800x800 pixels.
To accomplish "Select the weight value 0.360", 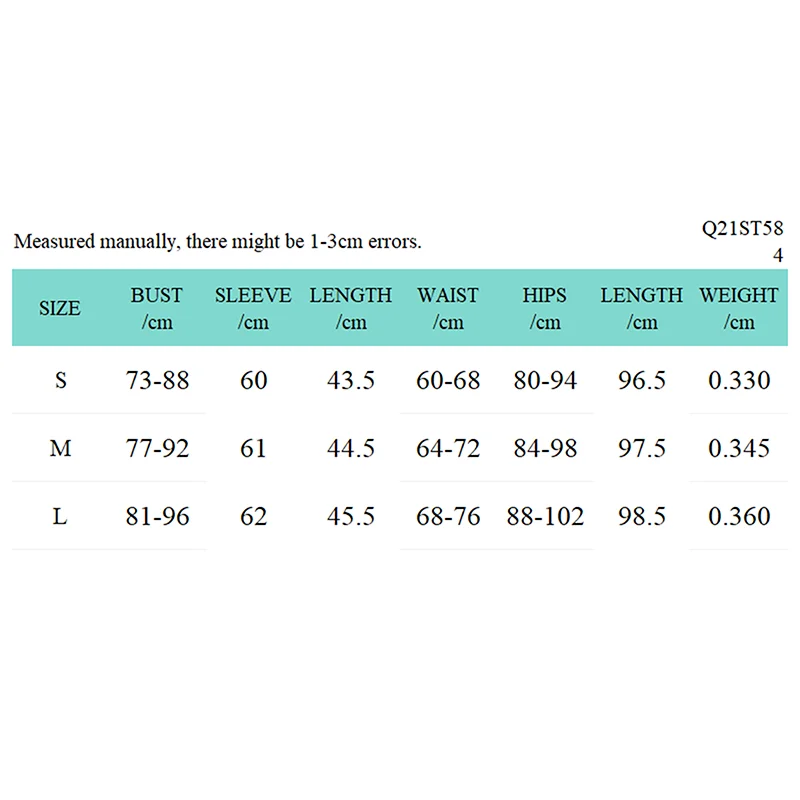I will pyautogui.click(x=739, y=516).
